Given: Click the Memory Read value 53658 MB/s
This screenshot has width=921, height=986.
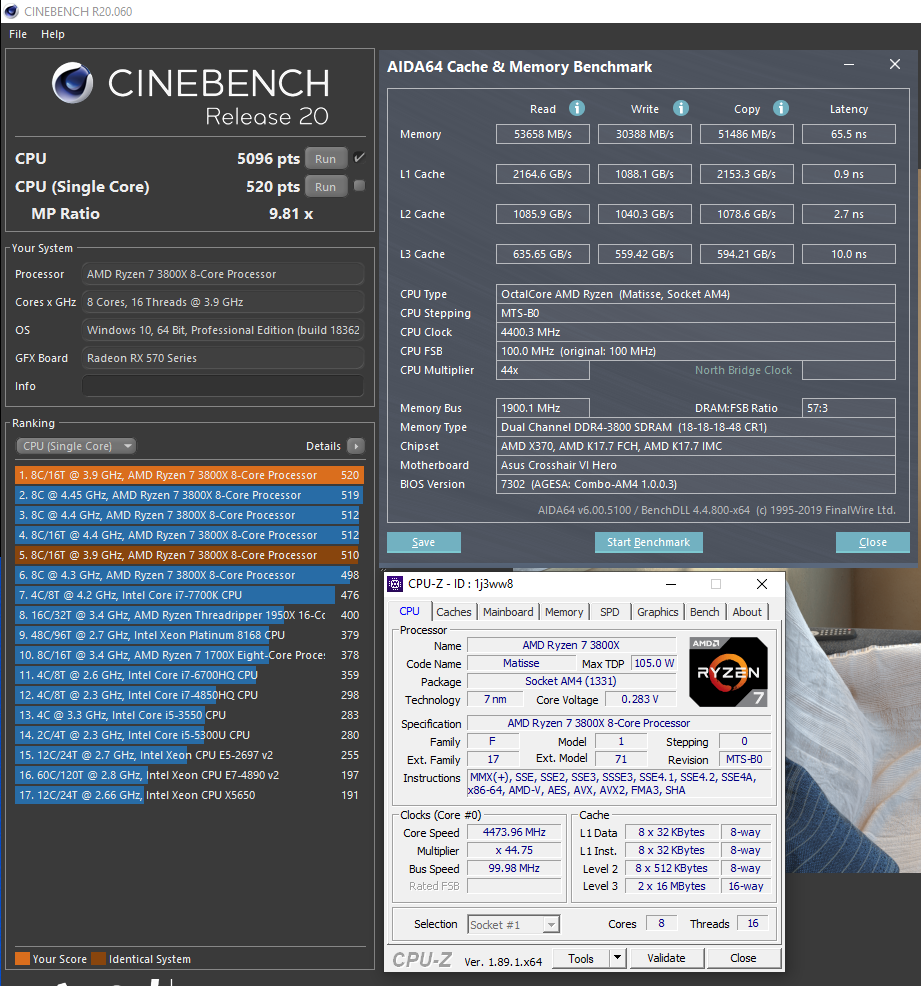Looking at the screenshot, I should pos(543,134).
